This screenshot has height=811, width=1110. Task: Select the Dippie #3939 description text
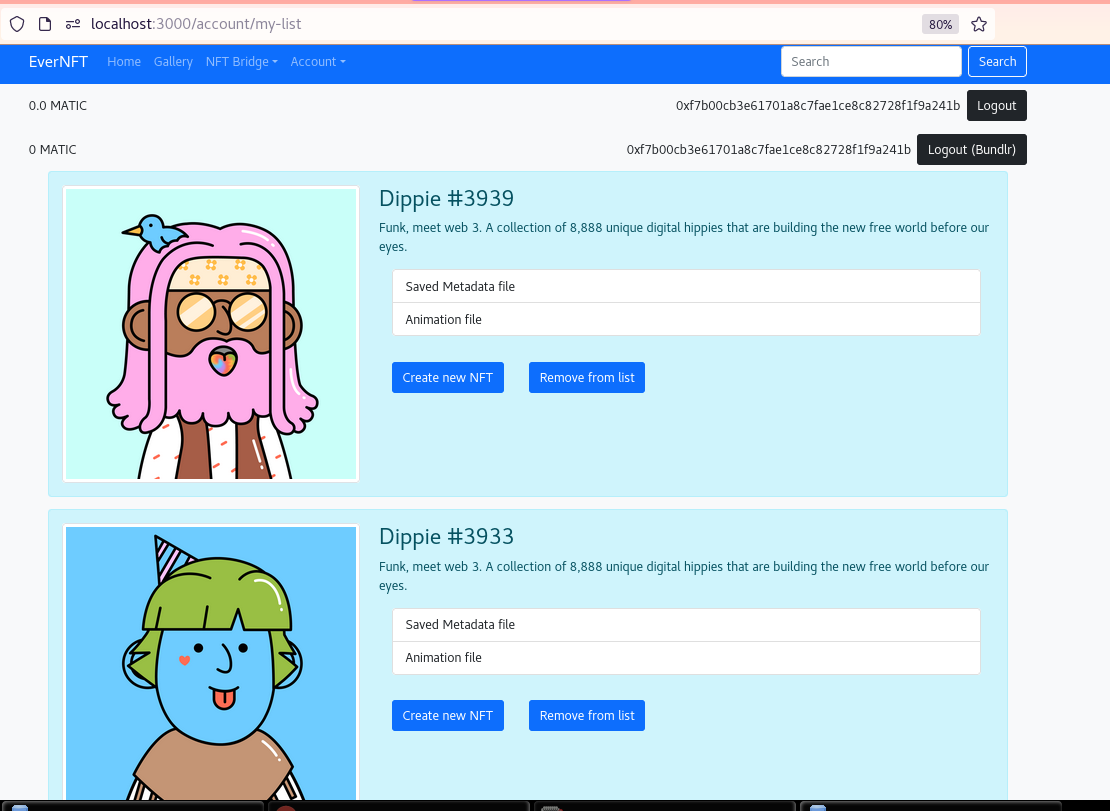point(683,237)
